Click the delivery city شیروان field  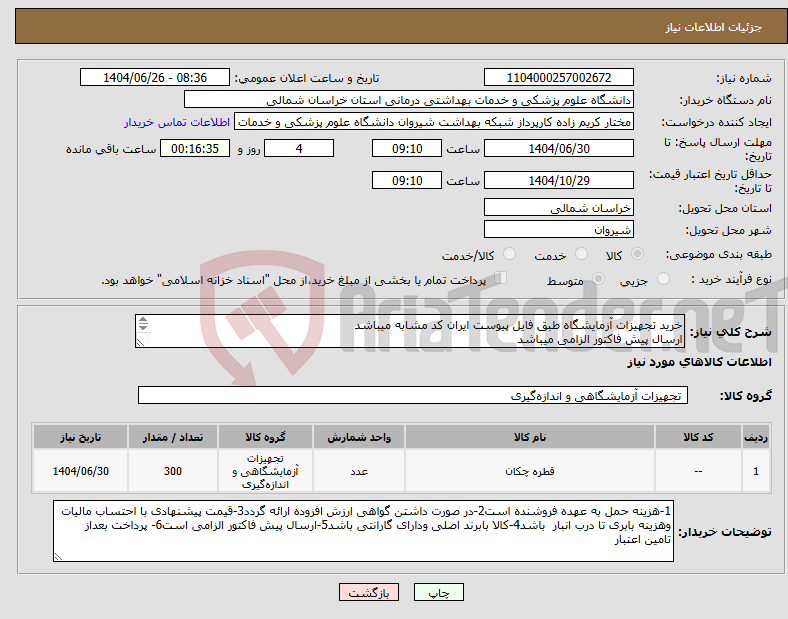point(558,229)
